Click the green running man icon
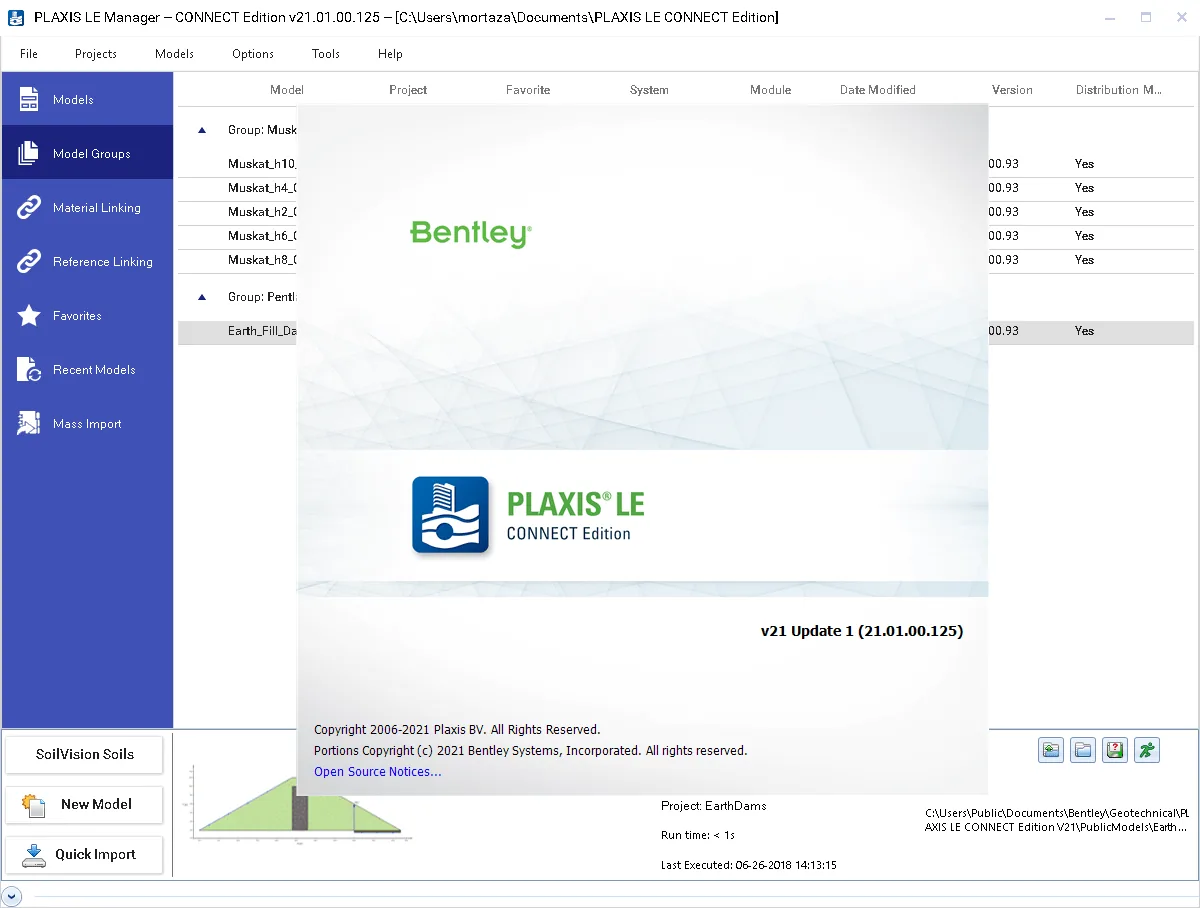The width and height of the screenshot is (1200, 908). point(1147,750)
